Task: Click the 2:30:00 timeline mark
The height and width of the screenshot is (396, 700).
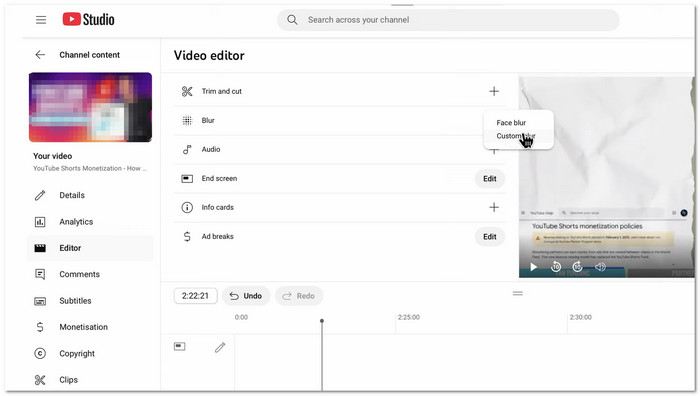Action: click(x=580, y=317)
